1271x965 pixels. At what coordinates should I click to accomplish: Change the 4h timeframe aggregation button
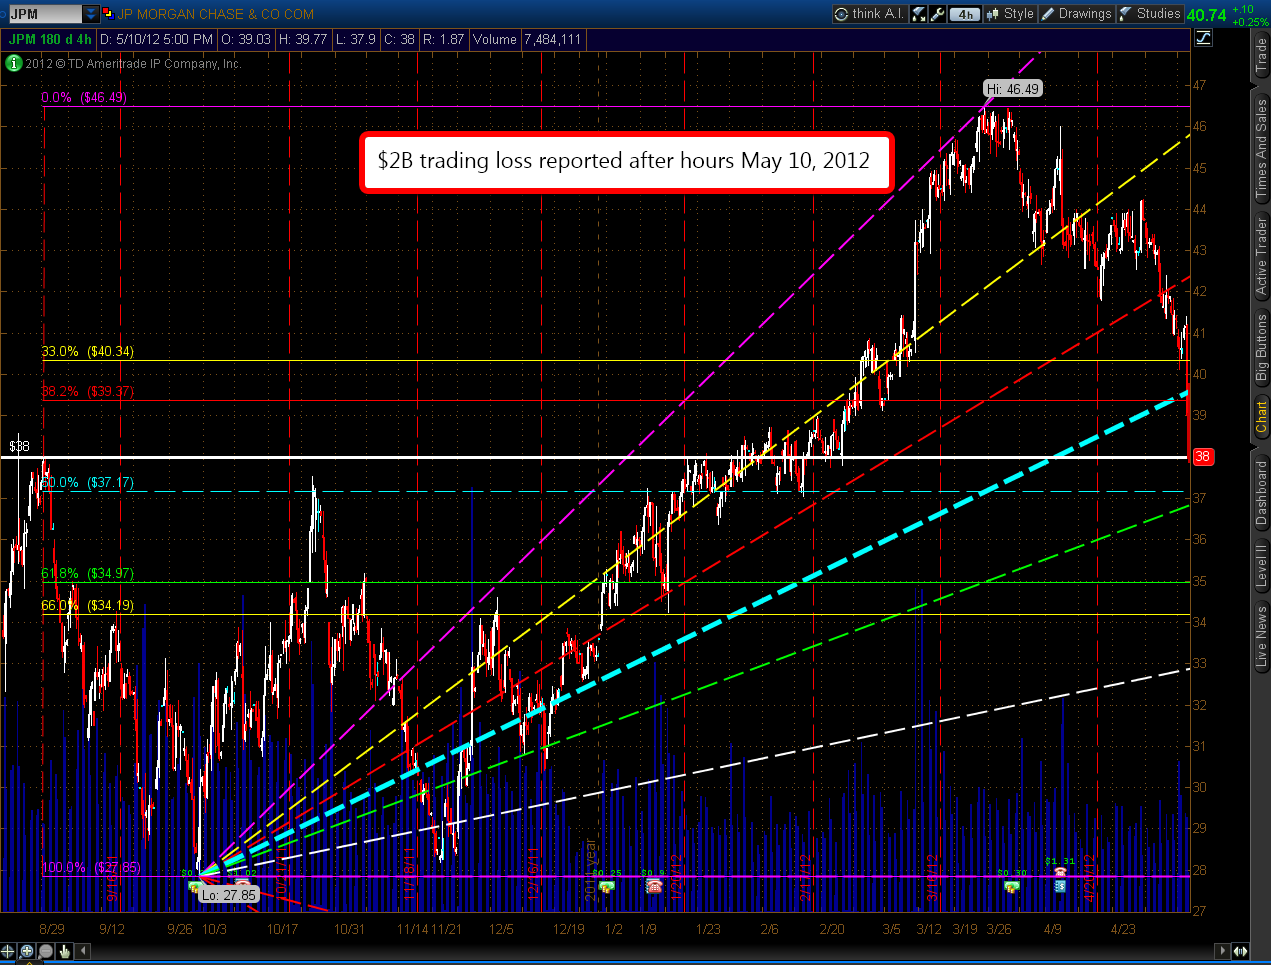coord(965,14)
